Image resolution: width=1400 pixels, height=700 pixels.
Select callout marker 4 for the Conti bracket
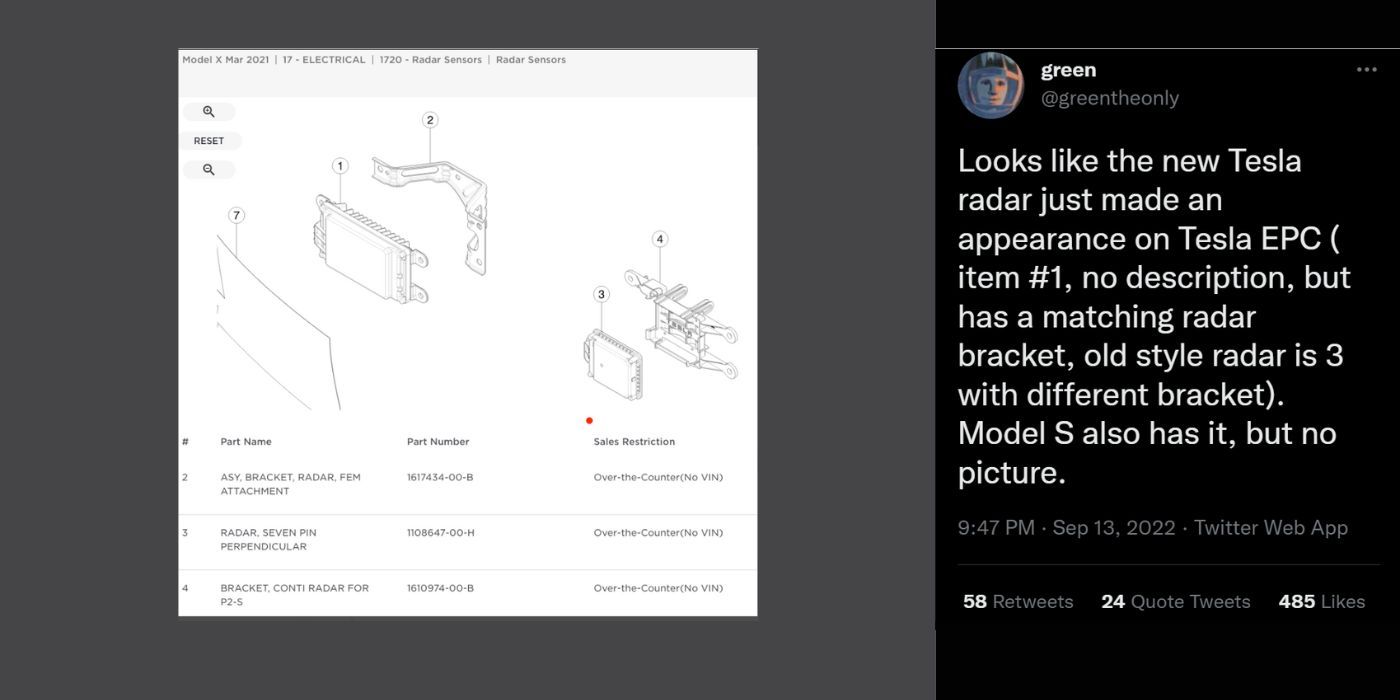point(660,239)
